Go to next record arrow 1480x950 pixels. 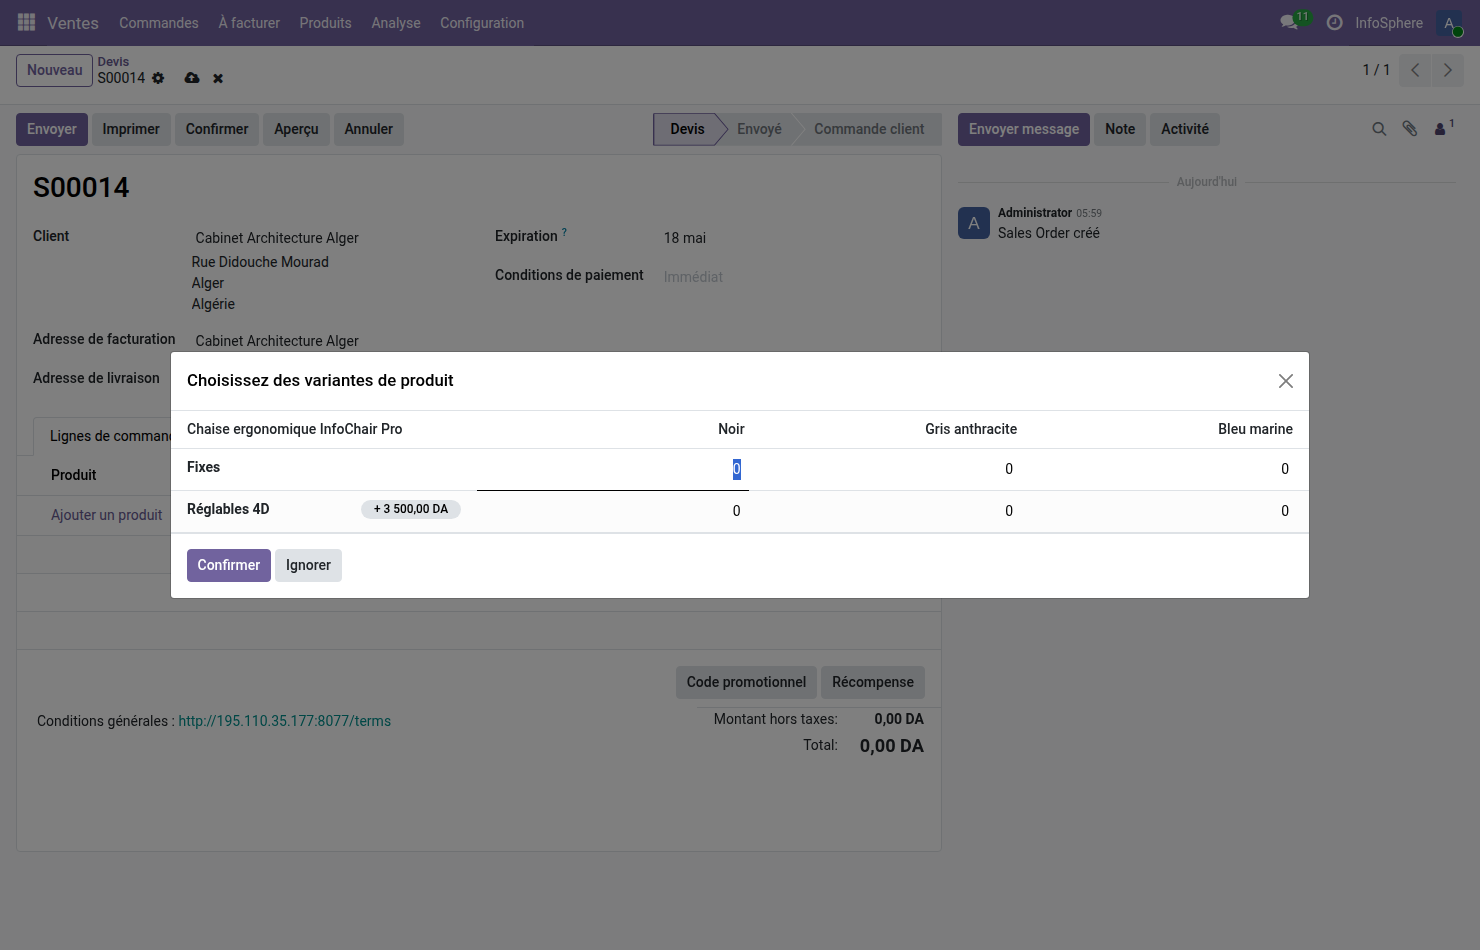(x=1447, y=70)
